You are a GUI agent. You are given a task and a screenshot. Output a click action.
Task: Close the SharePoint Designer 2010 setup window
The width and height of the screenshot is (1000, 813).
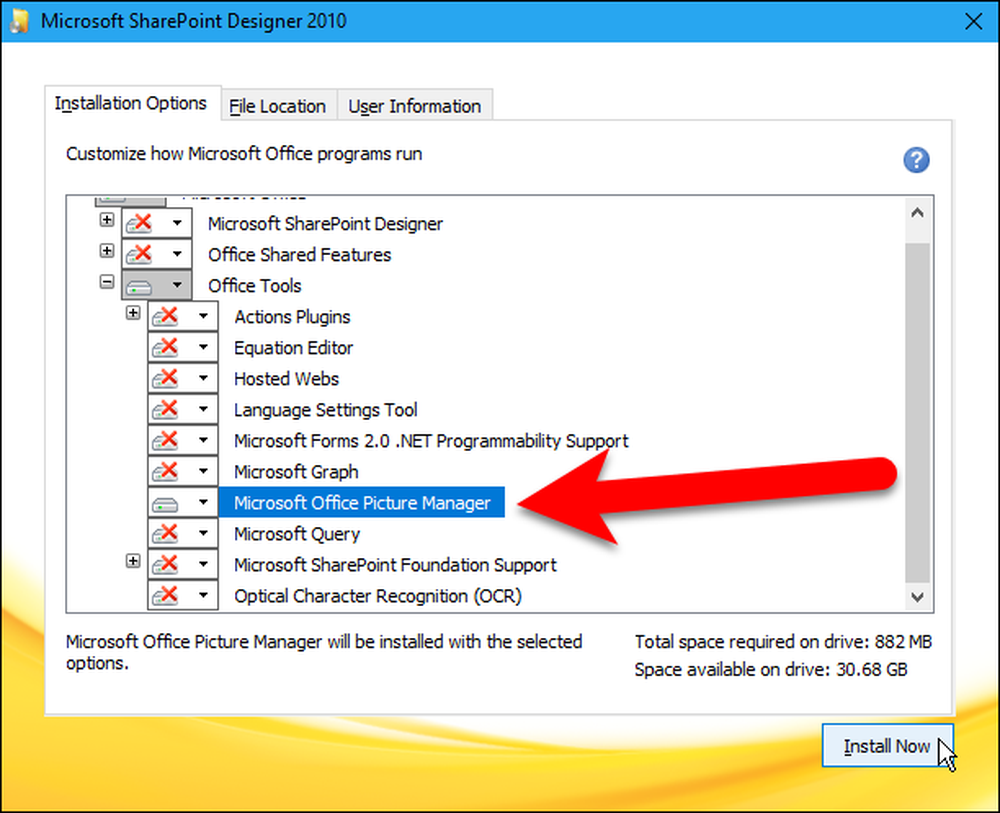[x=973, y=22]
